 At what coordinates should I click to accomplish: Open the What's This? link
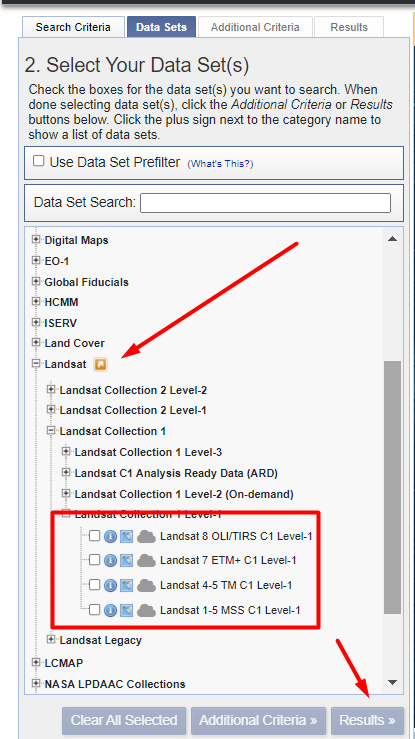click(220, 164)
